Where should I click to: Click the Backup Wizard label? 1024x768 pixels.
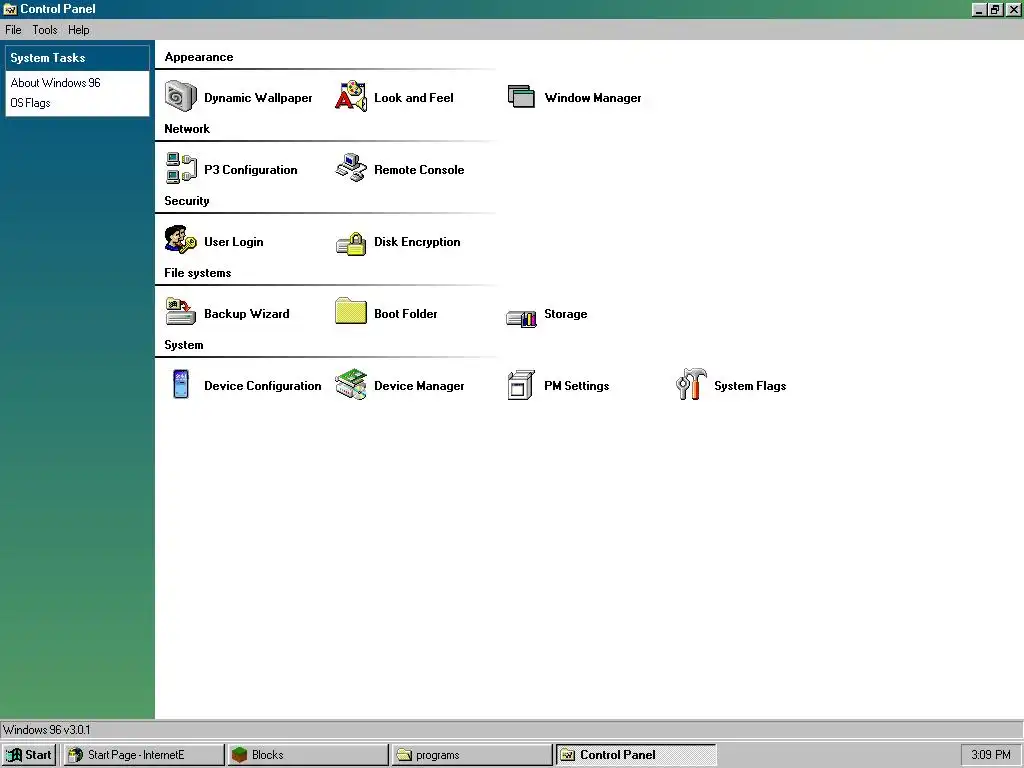pos(246,313)
